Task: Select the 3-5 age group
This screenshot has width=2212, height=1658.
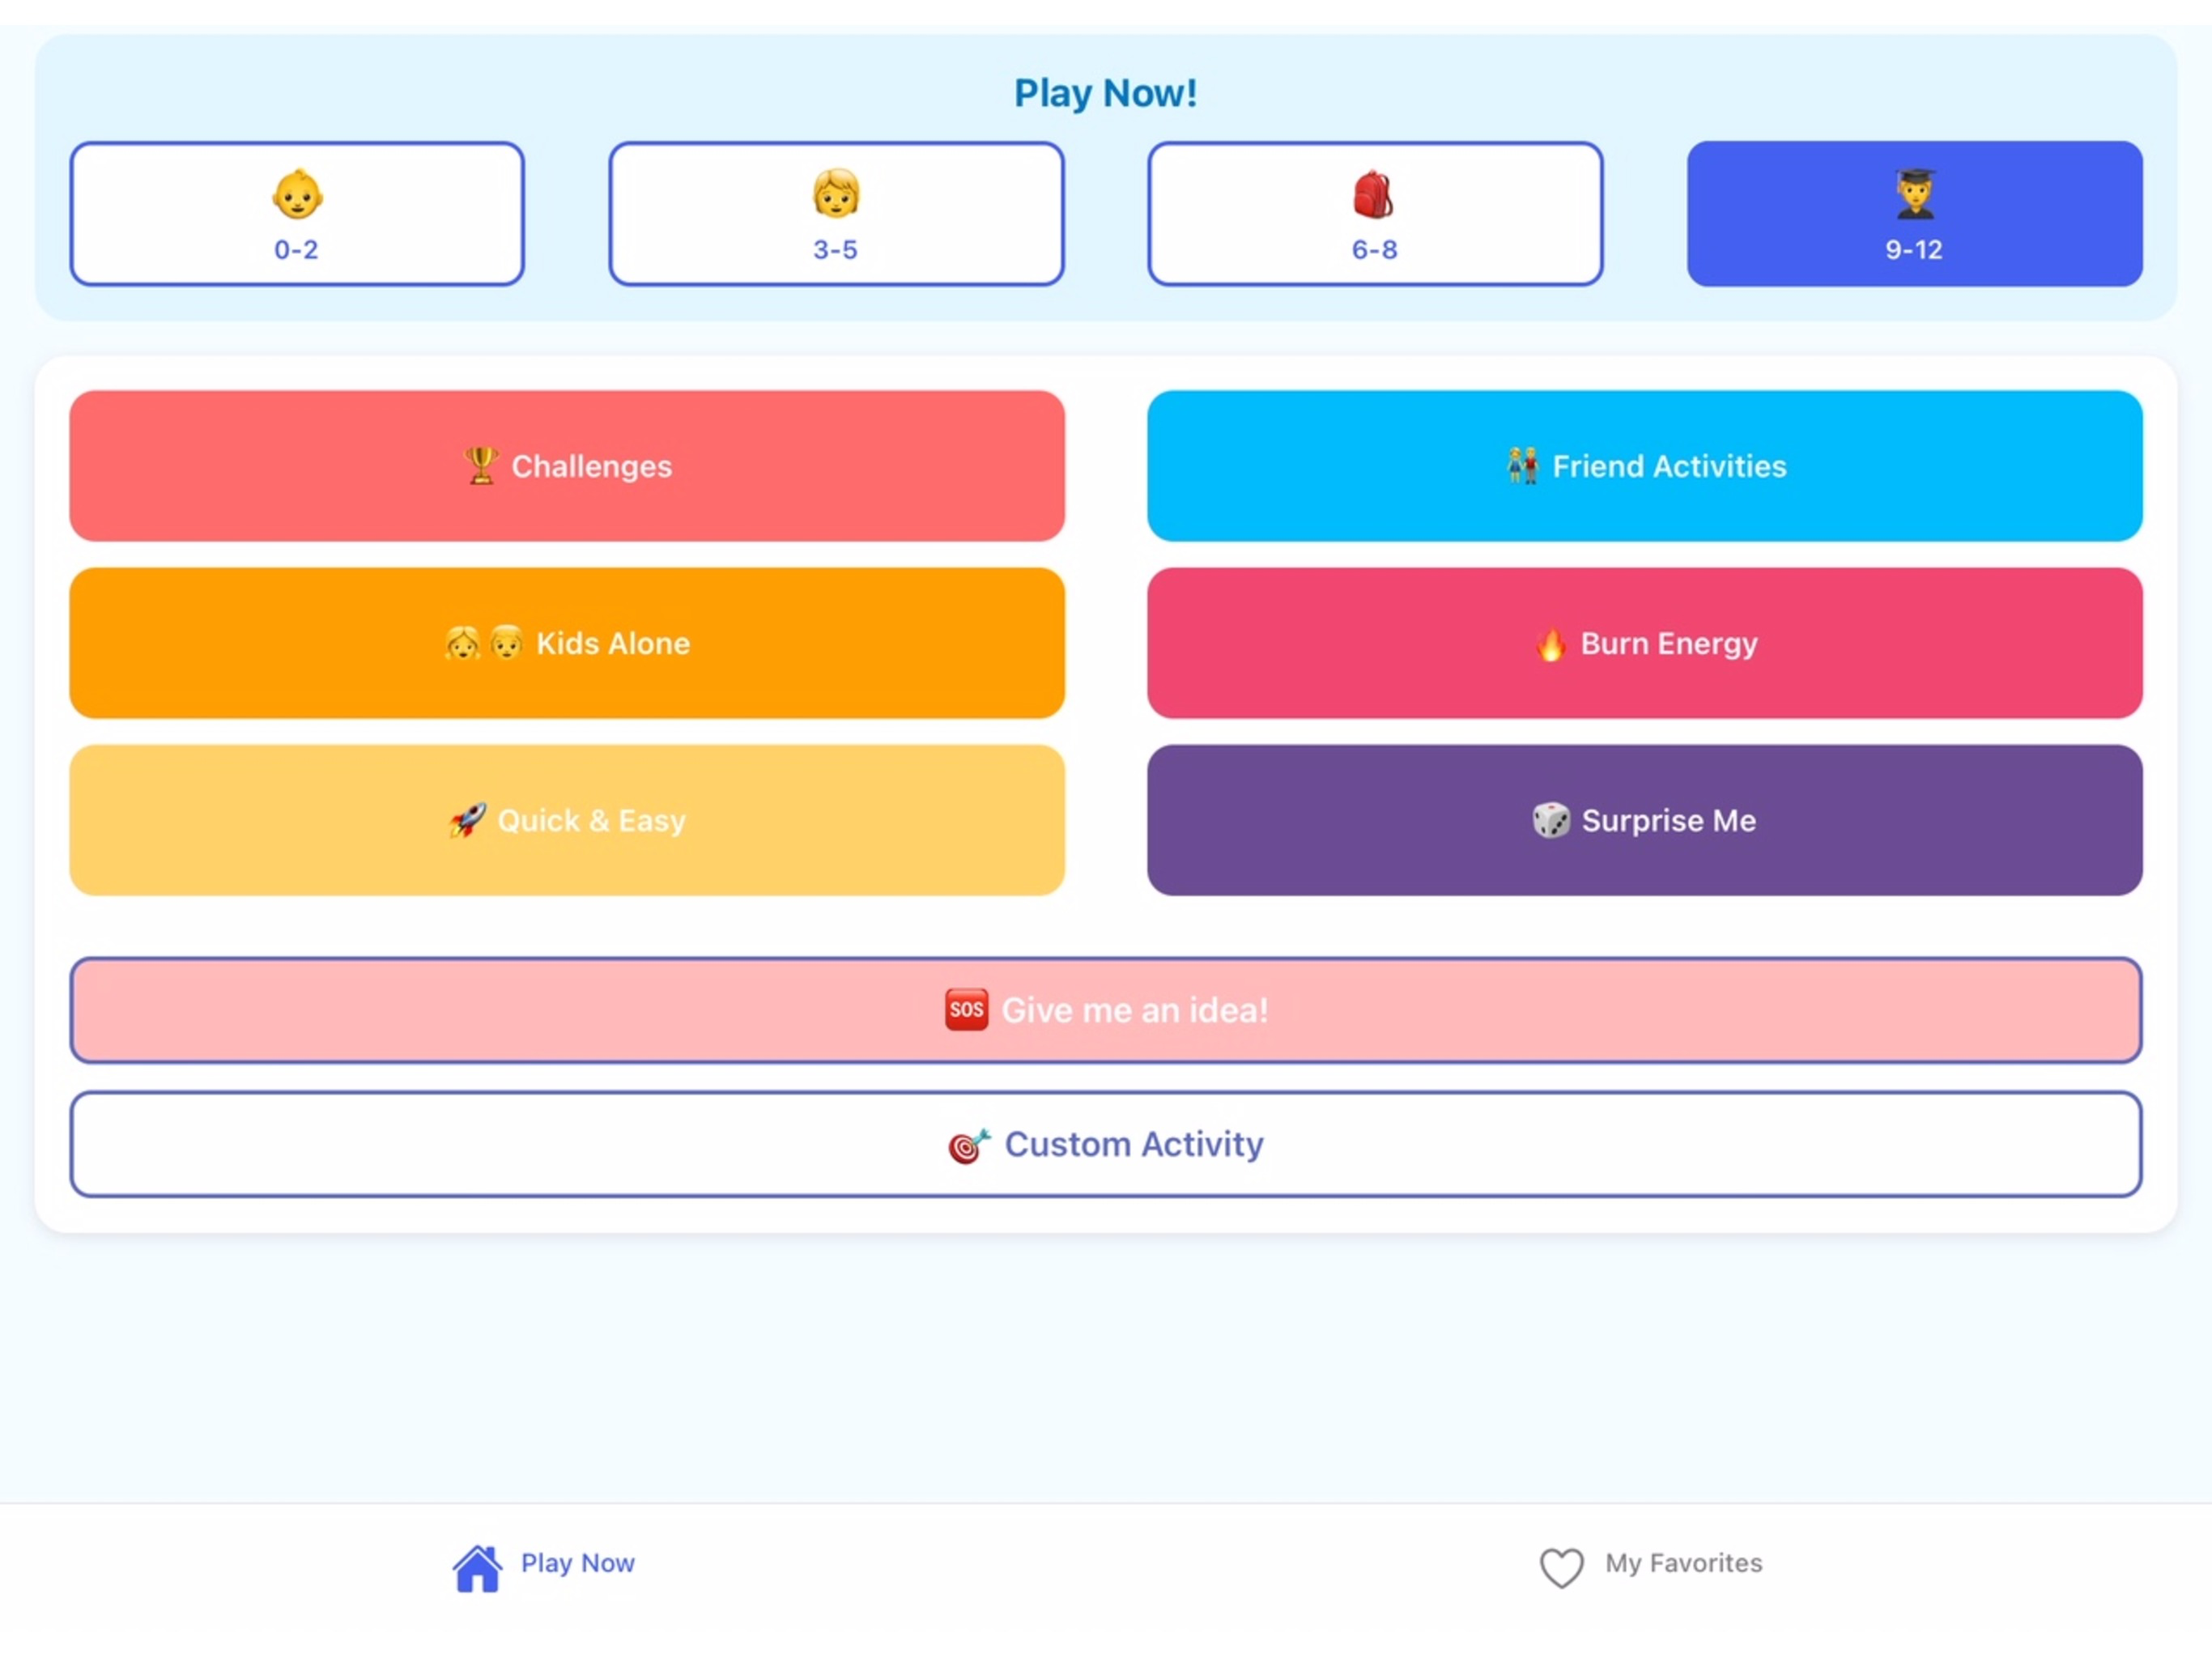Action: pos(836,214)
